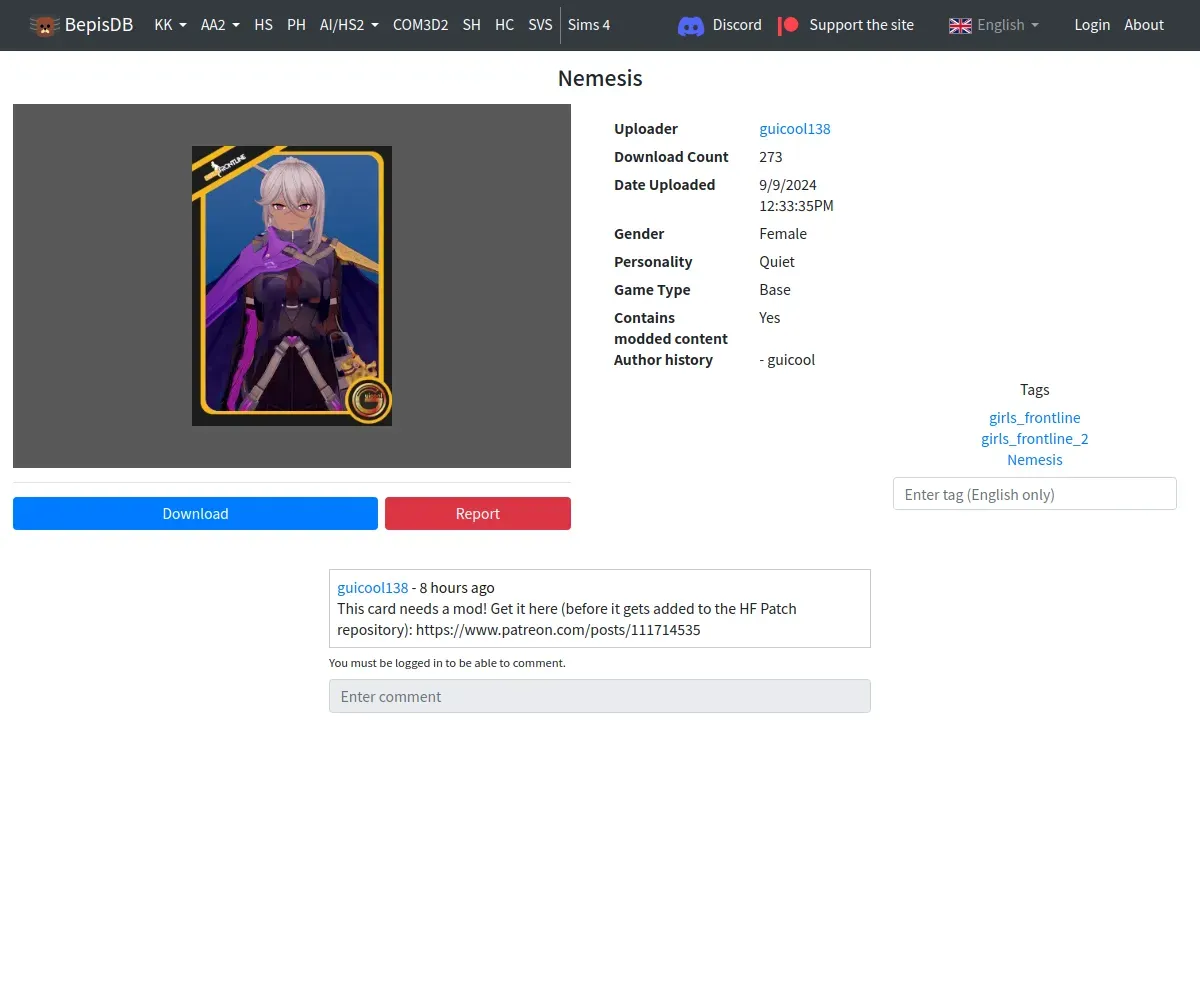Click the UK flag language icon

click(960, 25)
